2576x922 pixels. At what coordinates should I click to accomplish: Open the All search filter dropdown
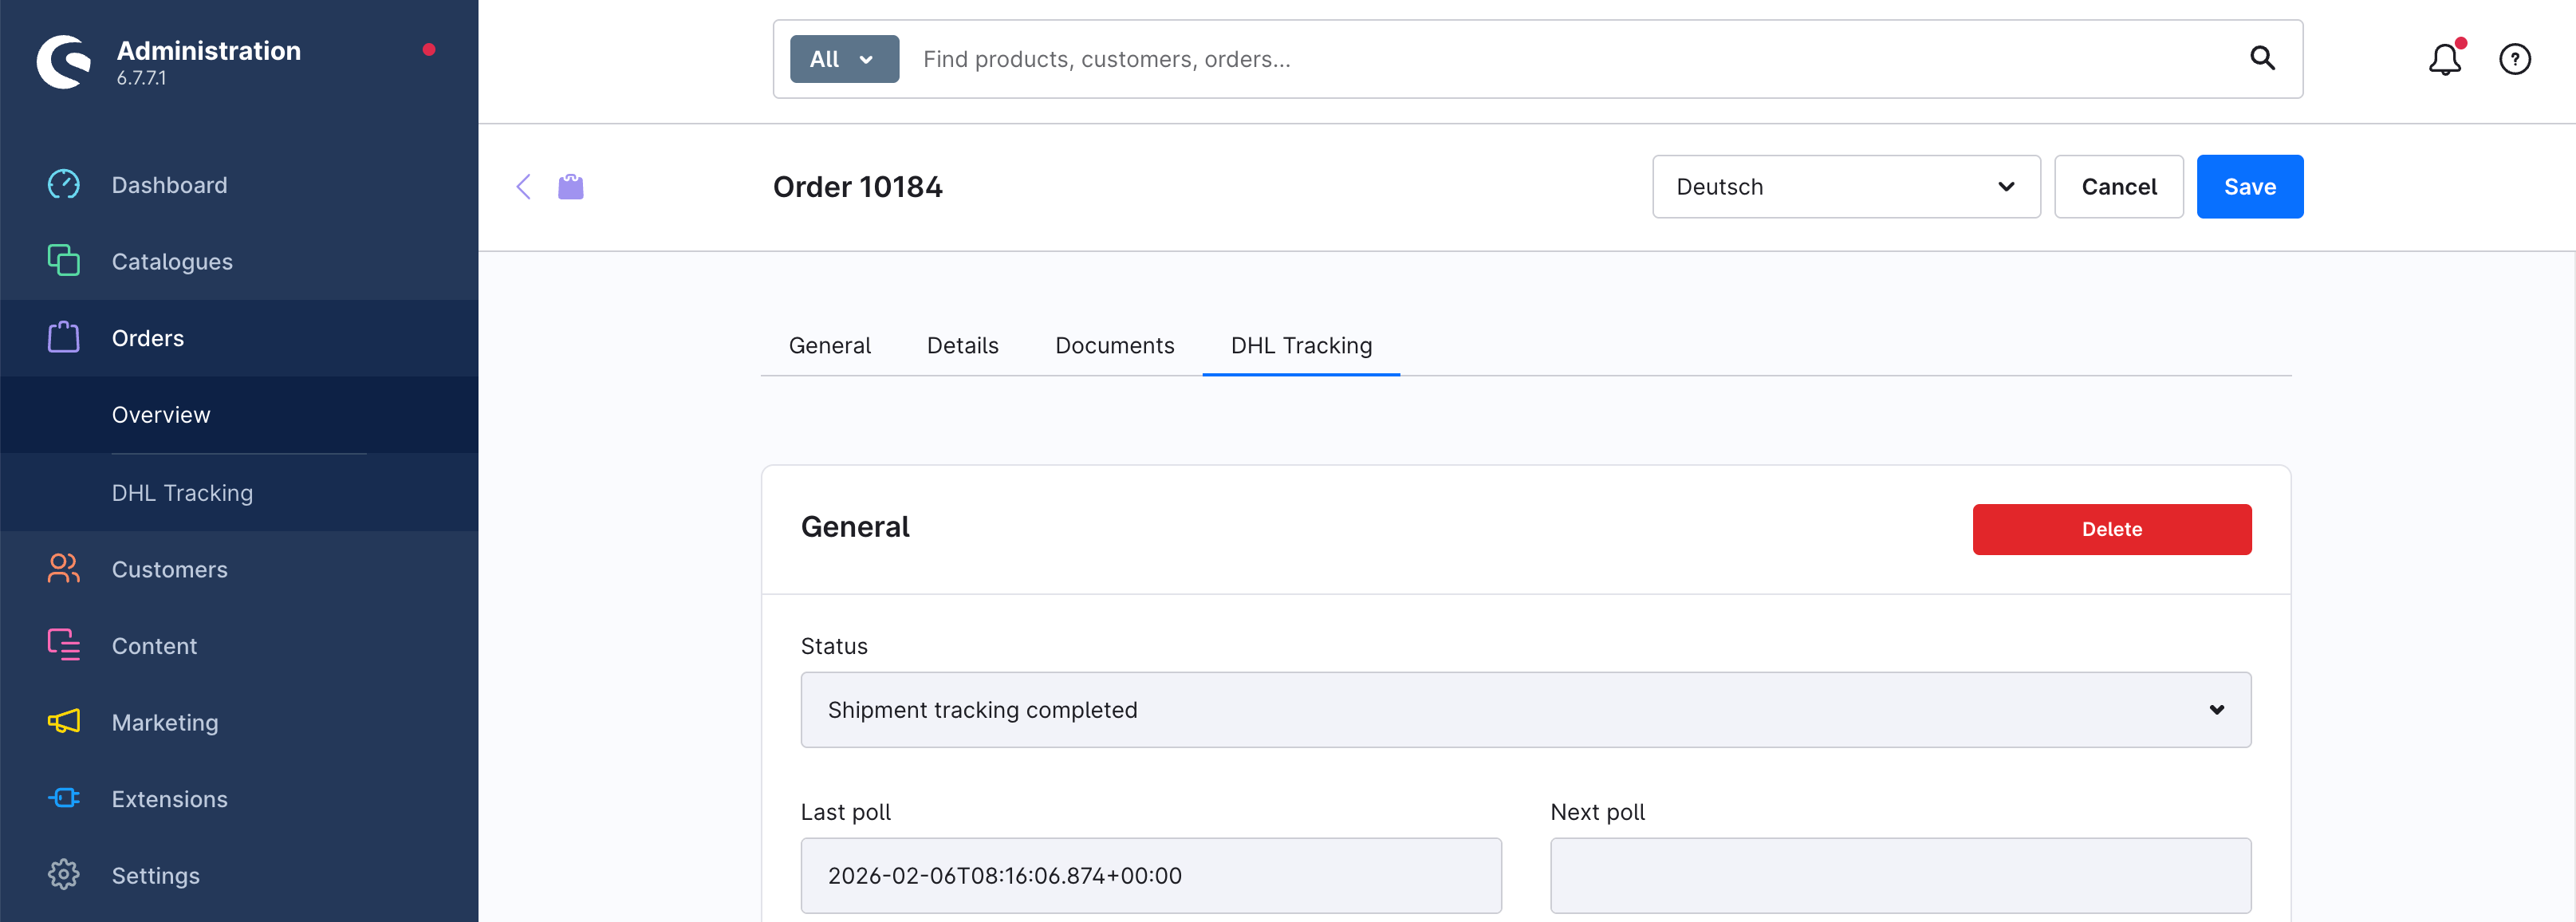click(x=844, y=59)
